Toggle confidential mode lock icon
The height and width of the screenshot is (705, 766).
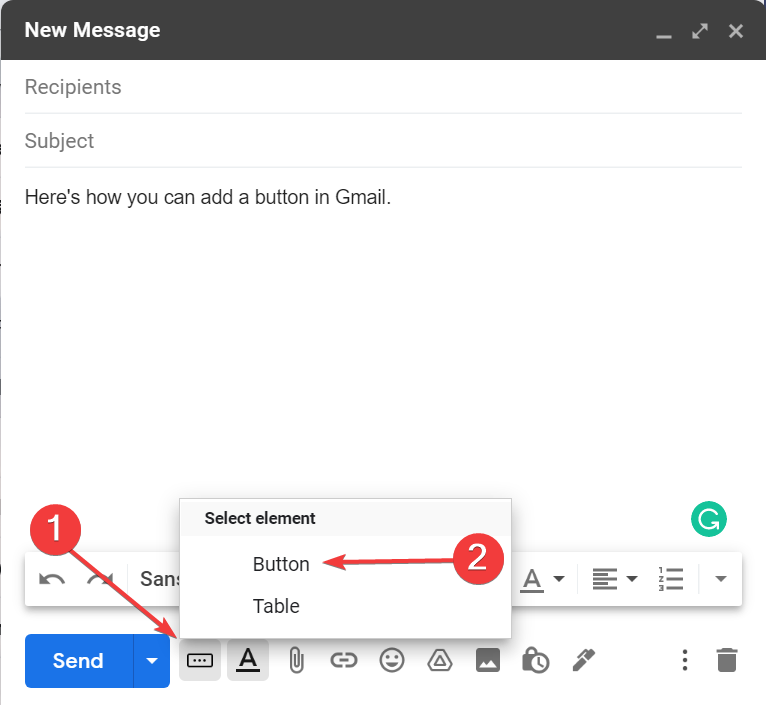tap(535, 660)
